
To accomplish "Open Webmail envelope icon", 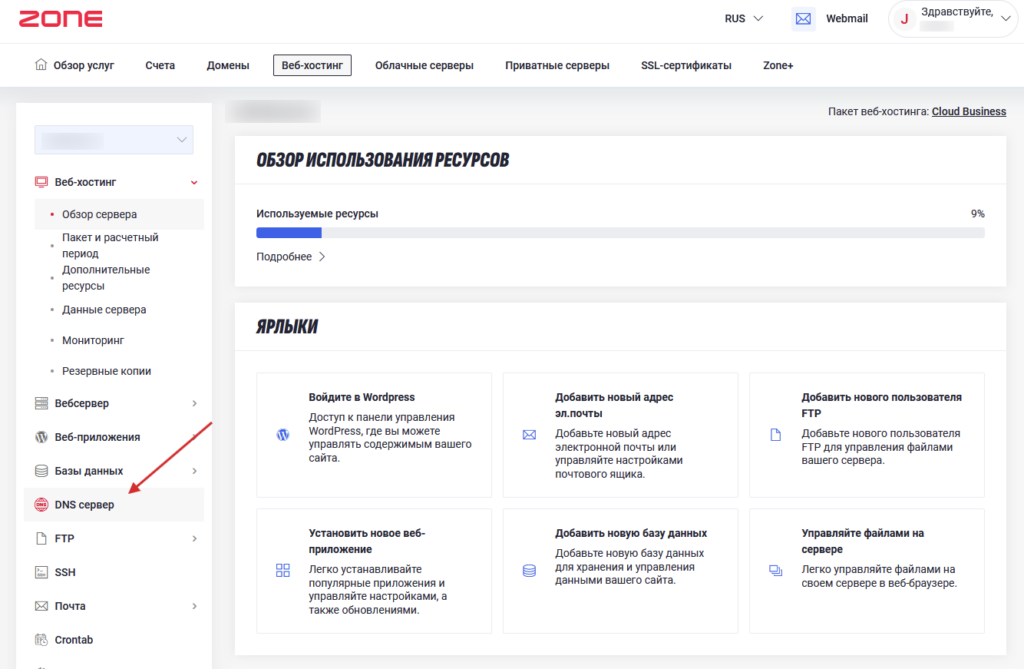I will 803,18.
